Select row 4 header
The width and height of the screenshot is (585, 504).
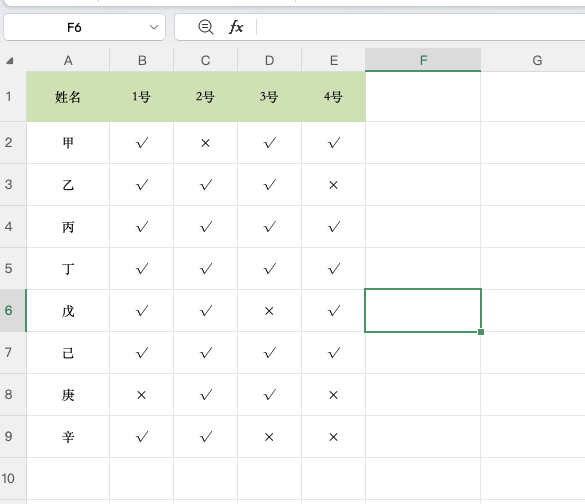13,226
